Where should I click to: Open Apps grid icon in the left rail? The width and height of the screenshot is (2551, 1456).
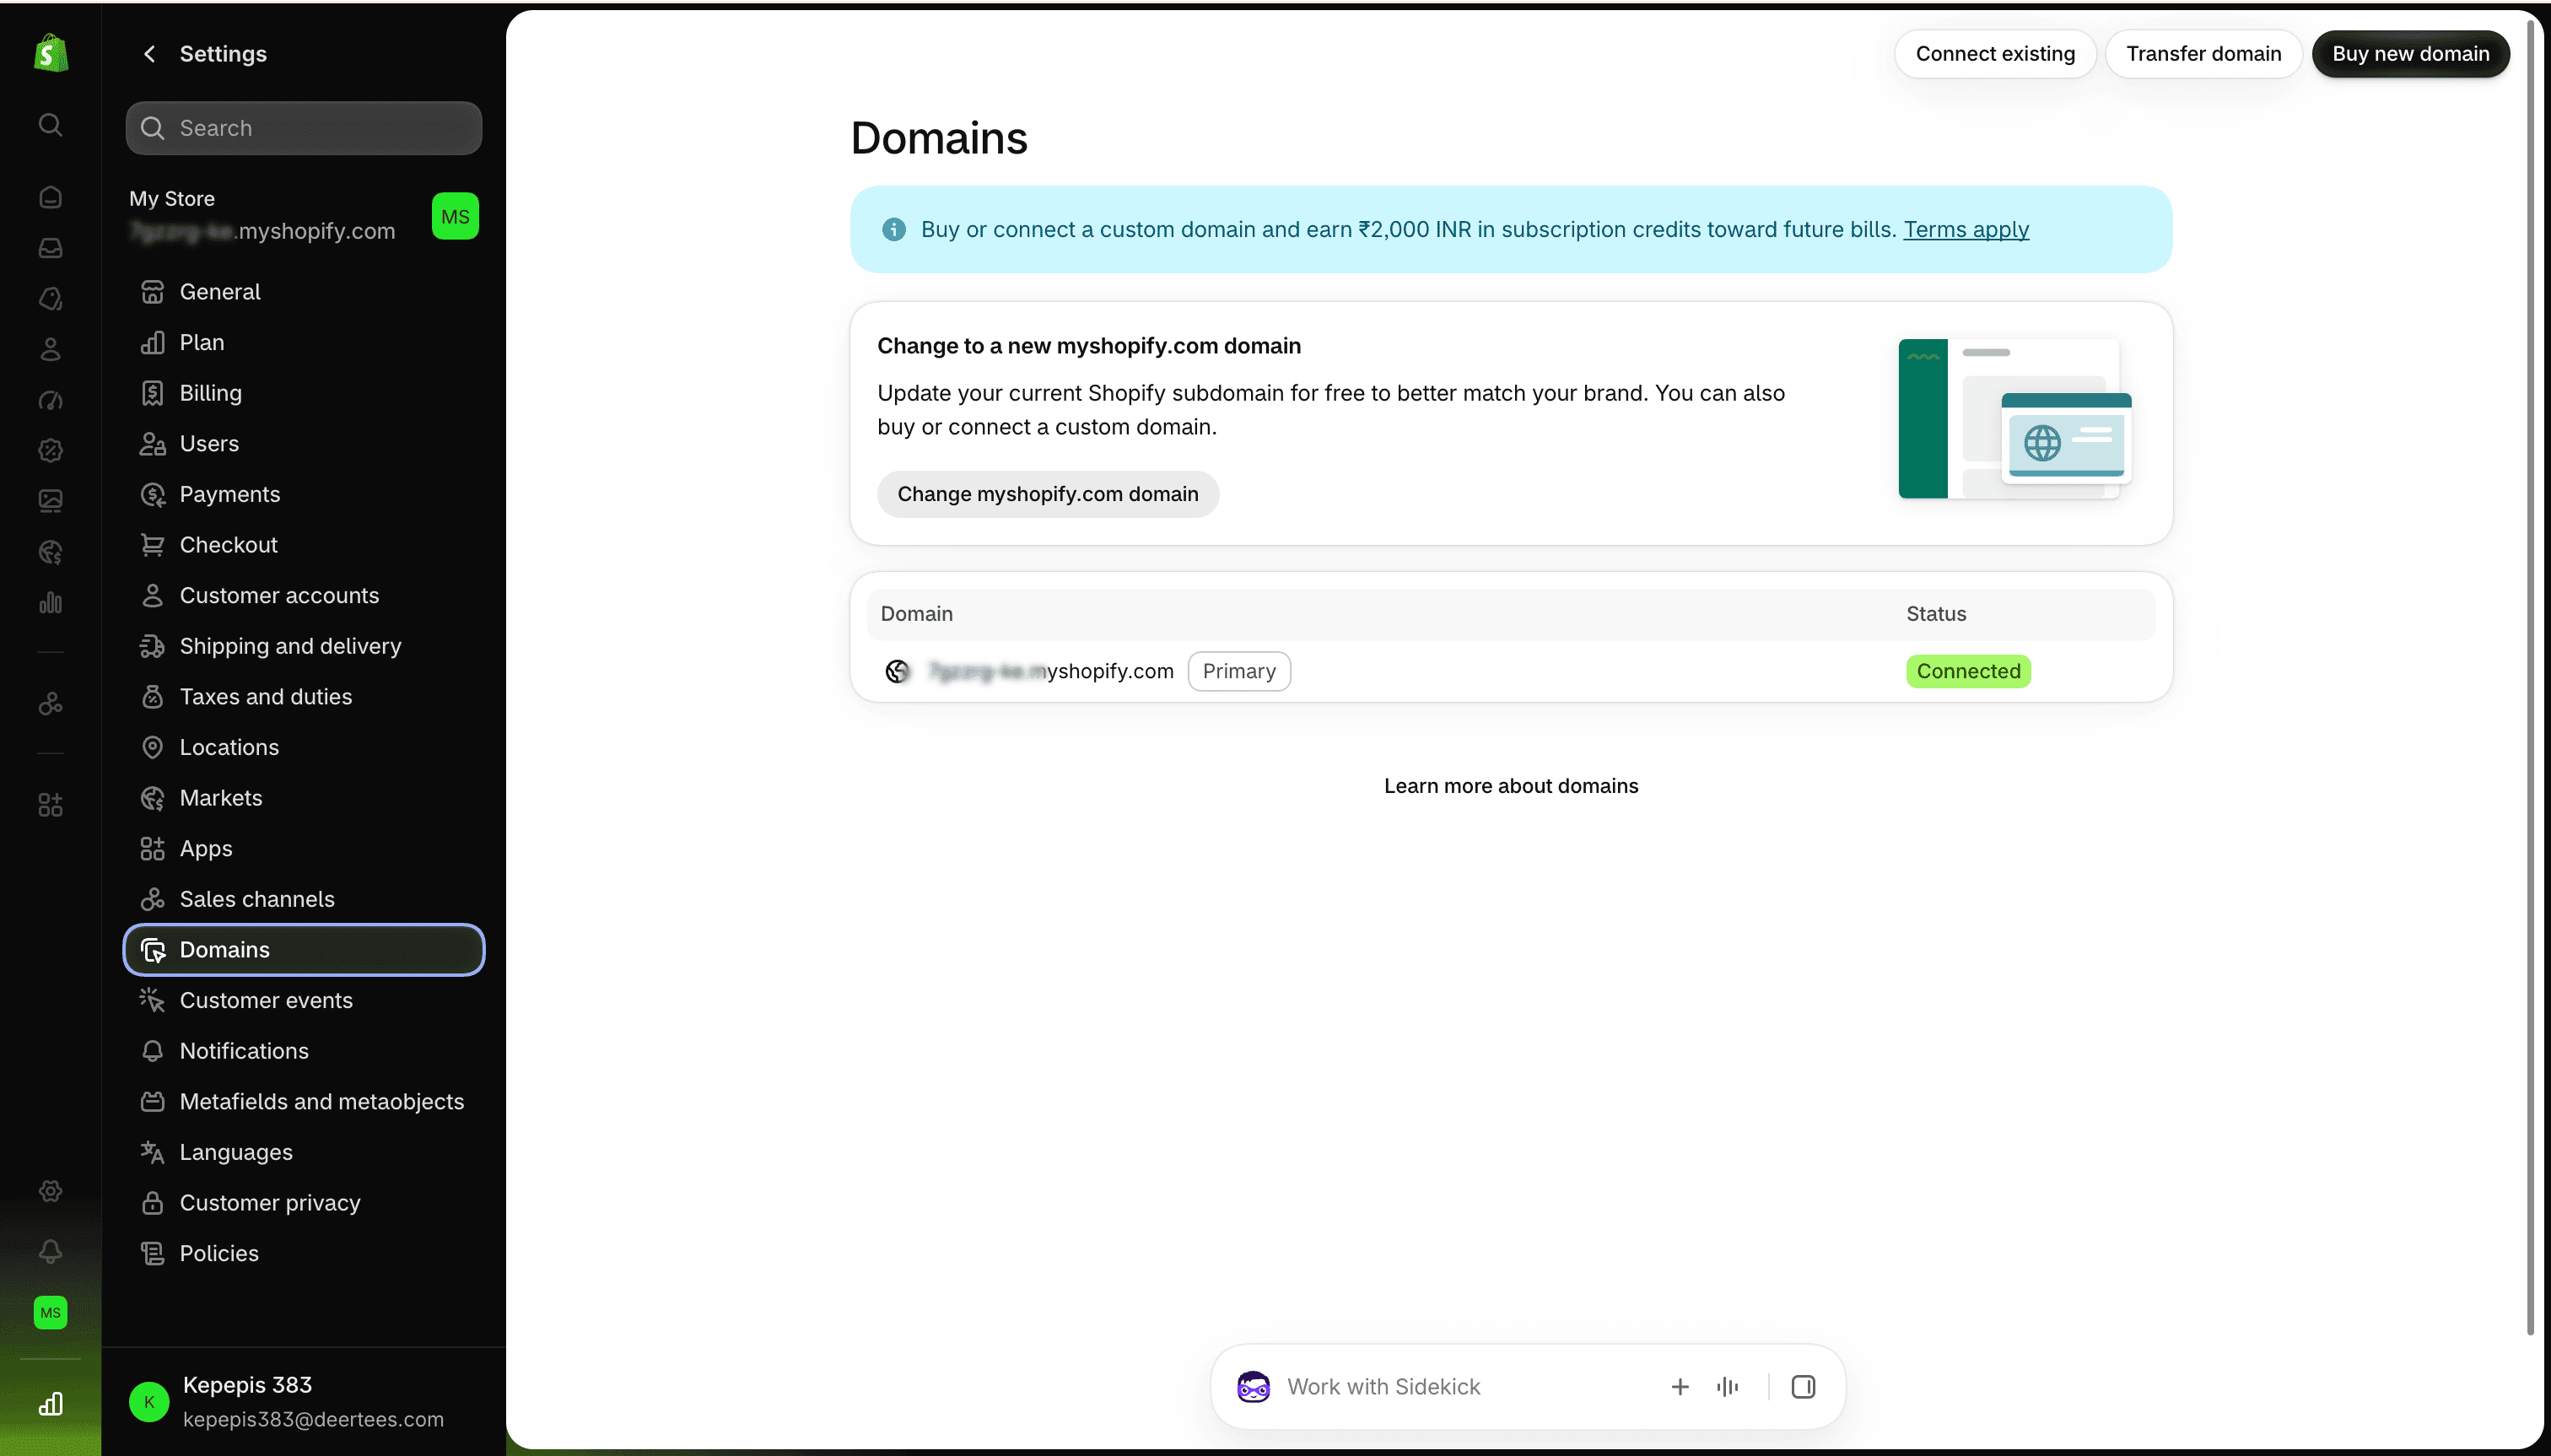tap(50, 805)
